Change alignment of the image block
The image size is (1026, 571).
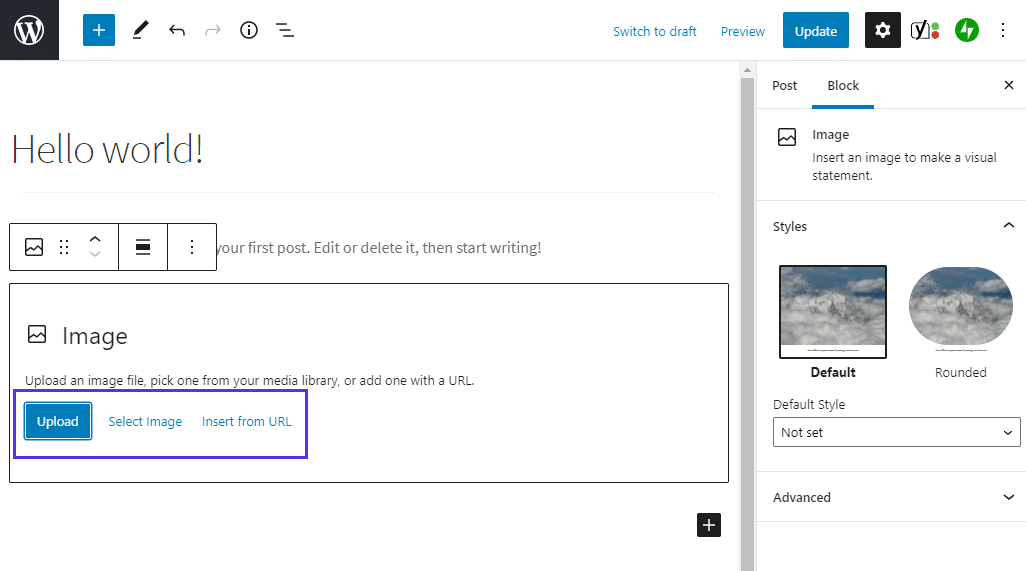coord(143,247)
